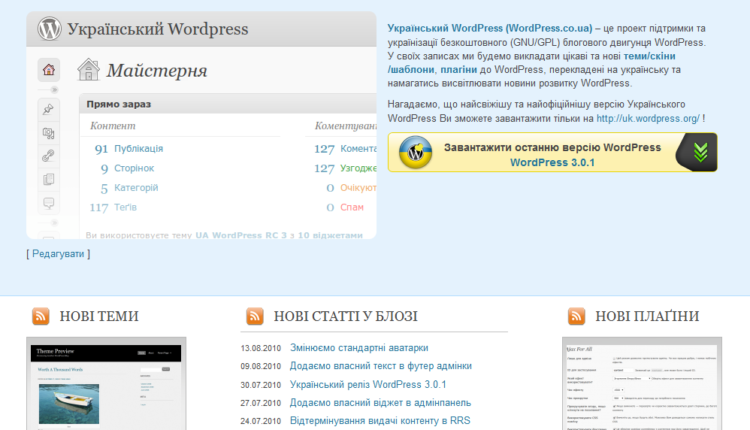The width and height of the screenshot is (750, 430).
Task: Open the new plugin screenshot thumbnail
Action: (642, 384)
